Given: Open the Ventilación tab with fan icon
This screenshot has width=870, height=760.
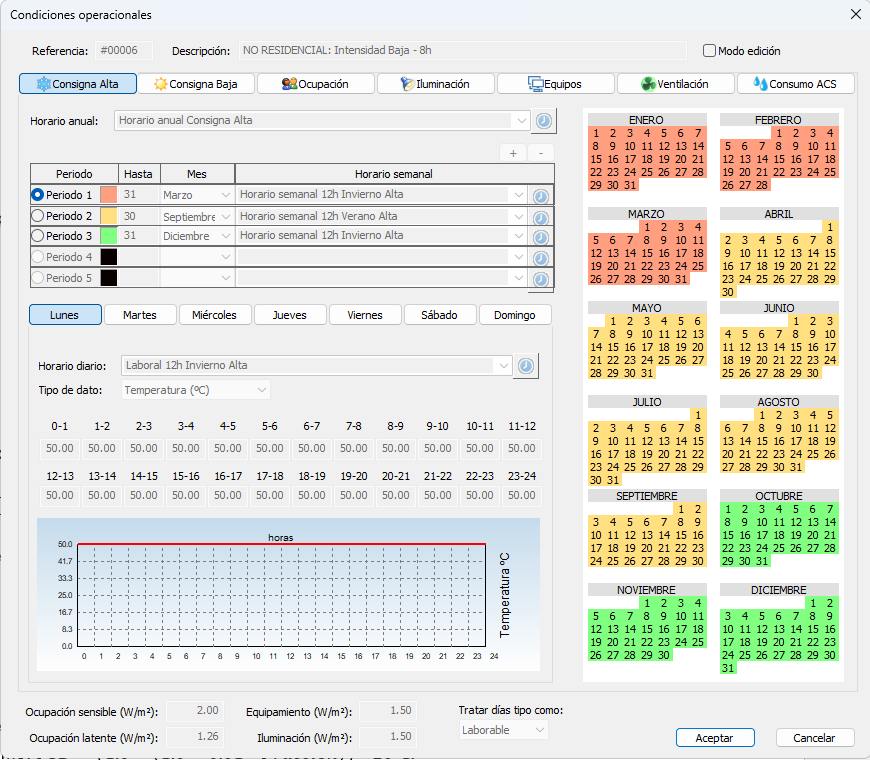Looking at the screenshot, I should click(675, 84).
